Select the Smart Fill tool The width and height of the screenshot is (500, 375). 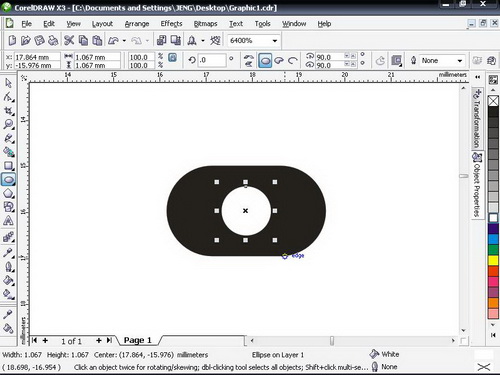coord(8,152)
